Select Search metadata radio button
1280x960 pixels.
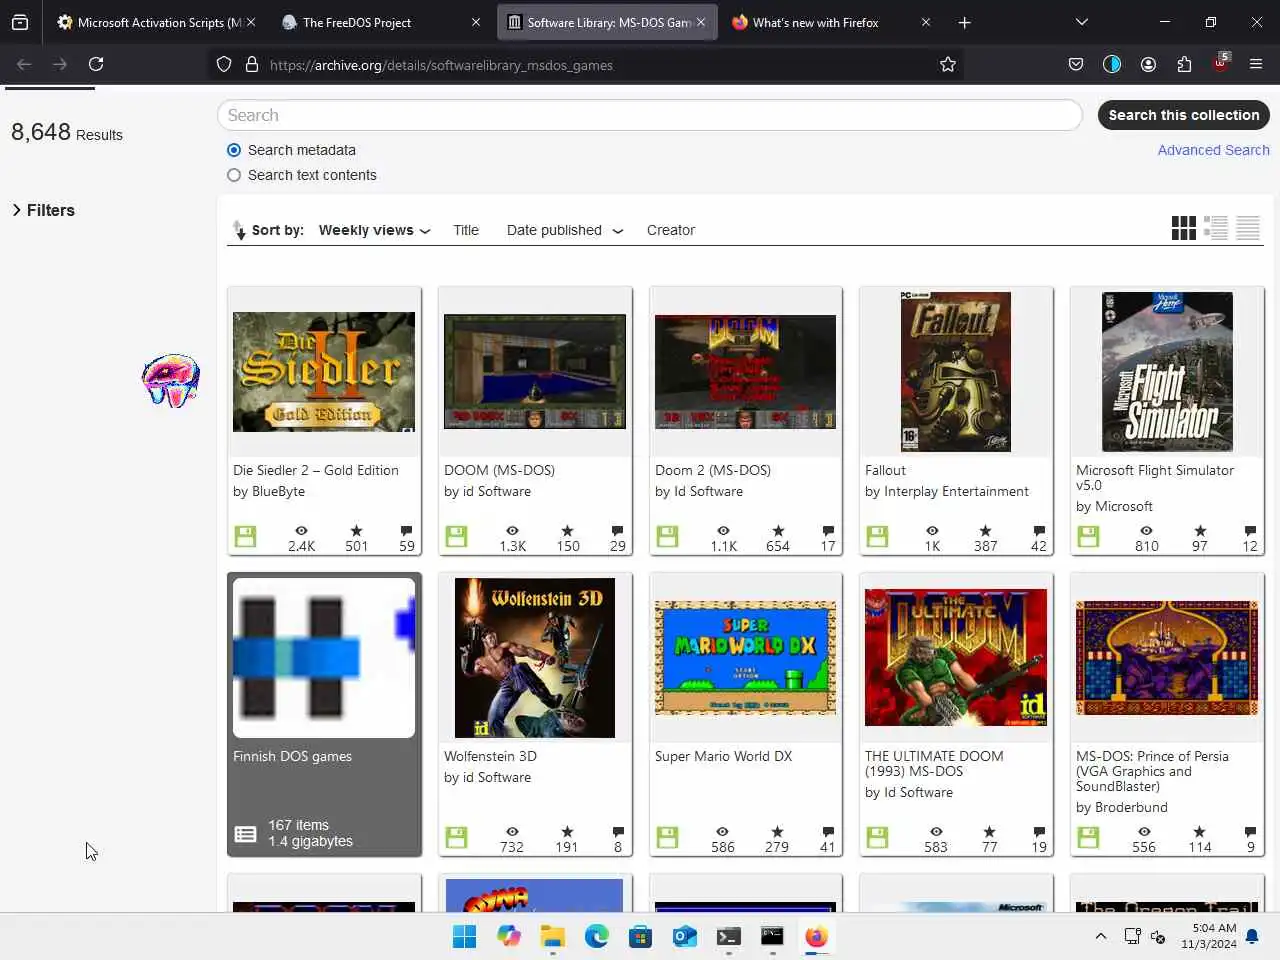click(x=234, y=150)
